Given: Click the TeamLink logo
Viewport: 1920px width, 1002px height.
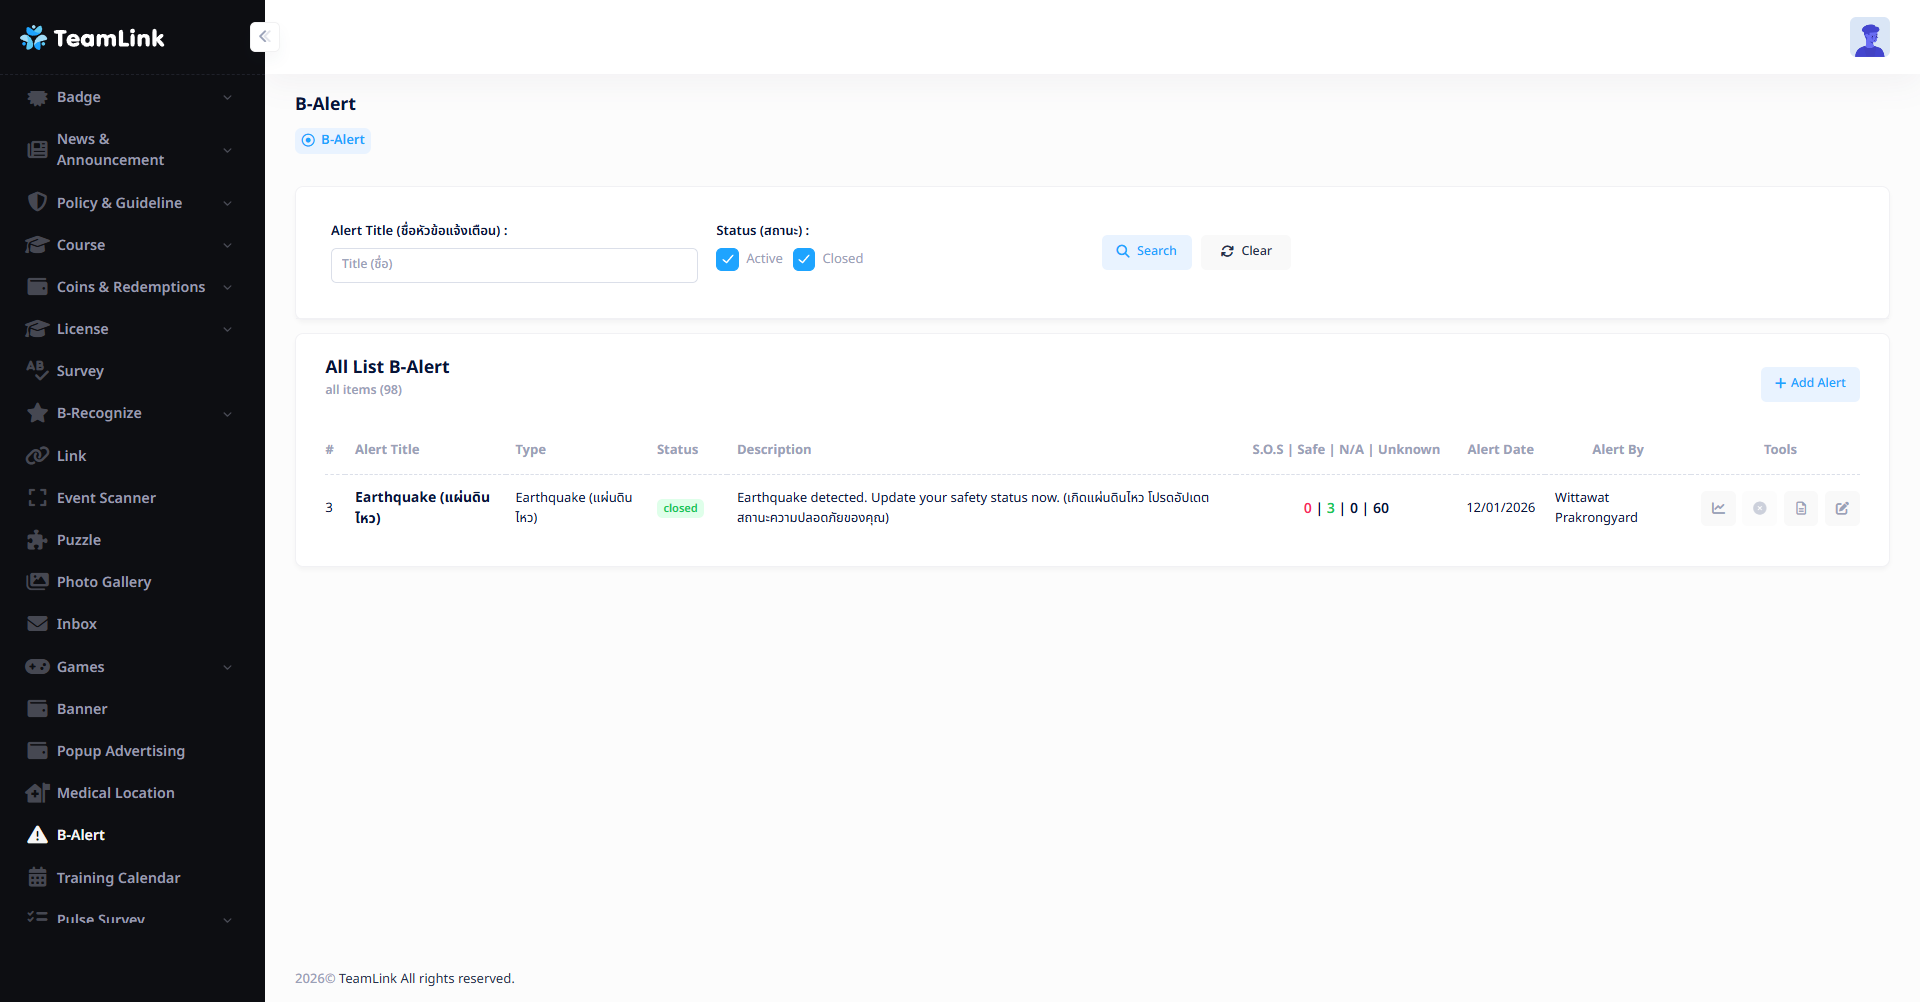Looking at the screenshot, I should (92, 38).
